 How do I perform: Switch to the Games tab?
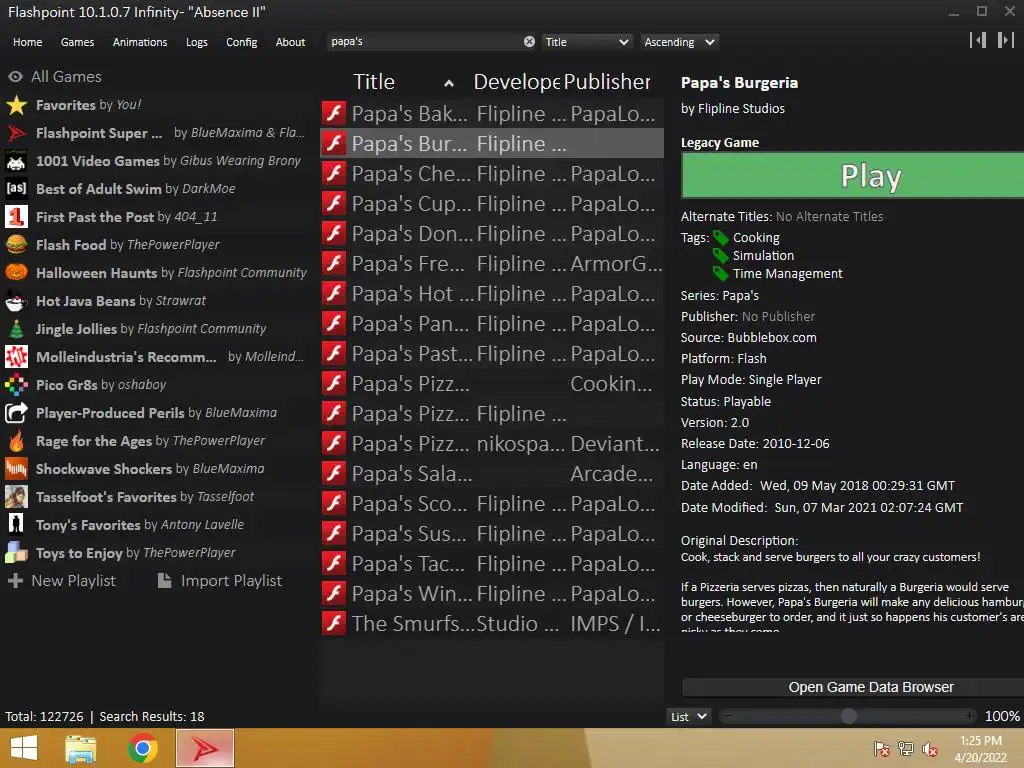(x=77, y=42)
